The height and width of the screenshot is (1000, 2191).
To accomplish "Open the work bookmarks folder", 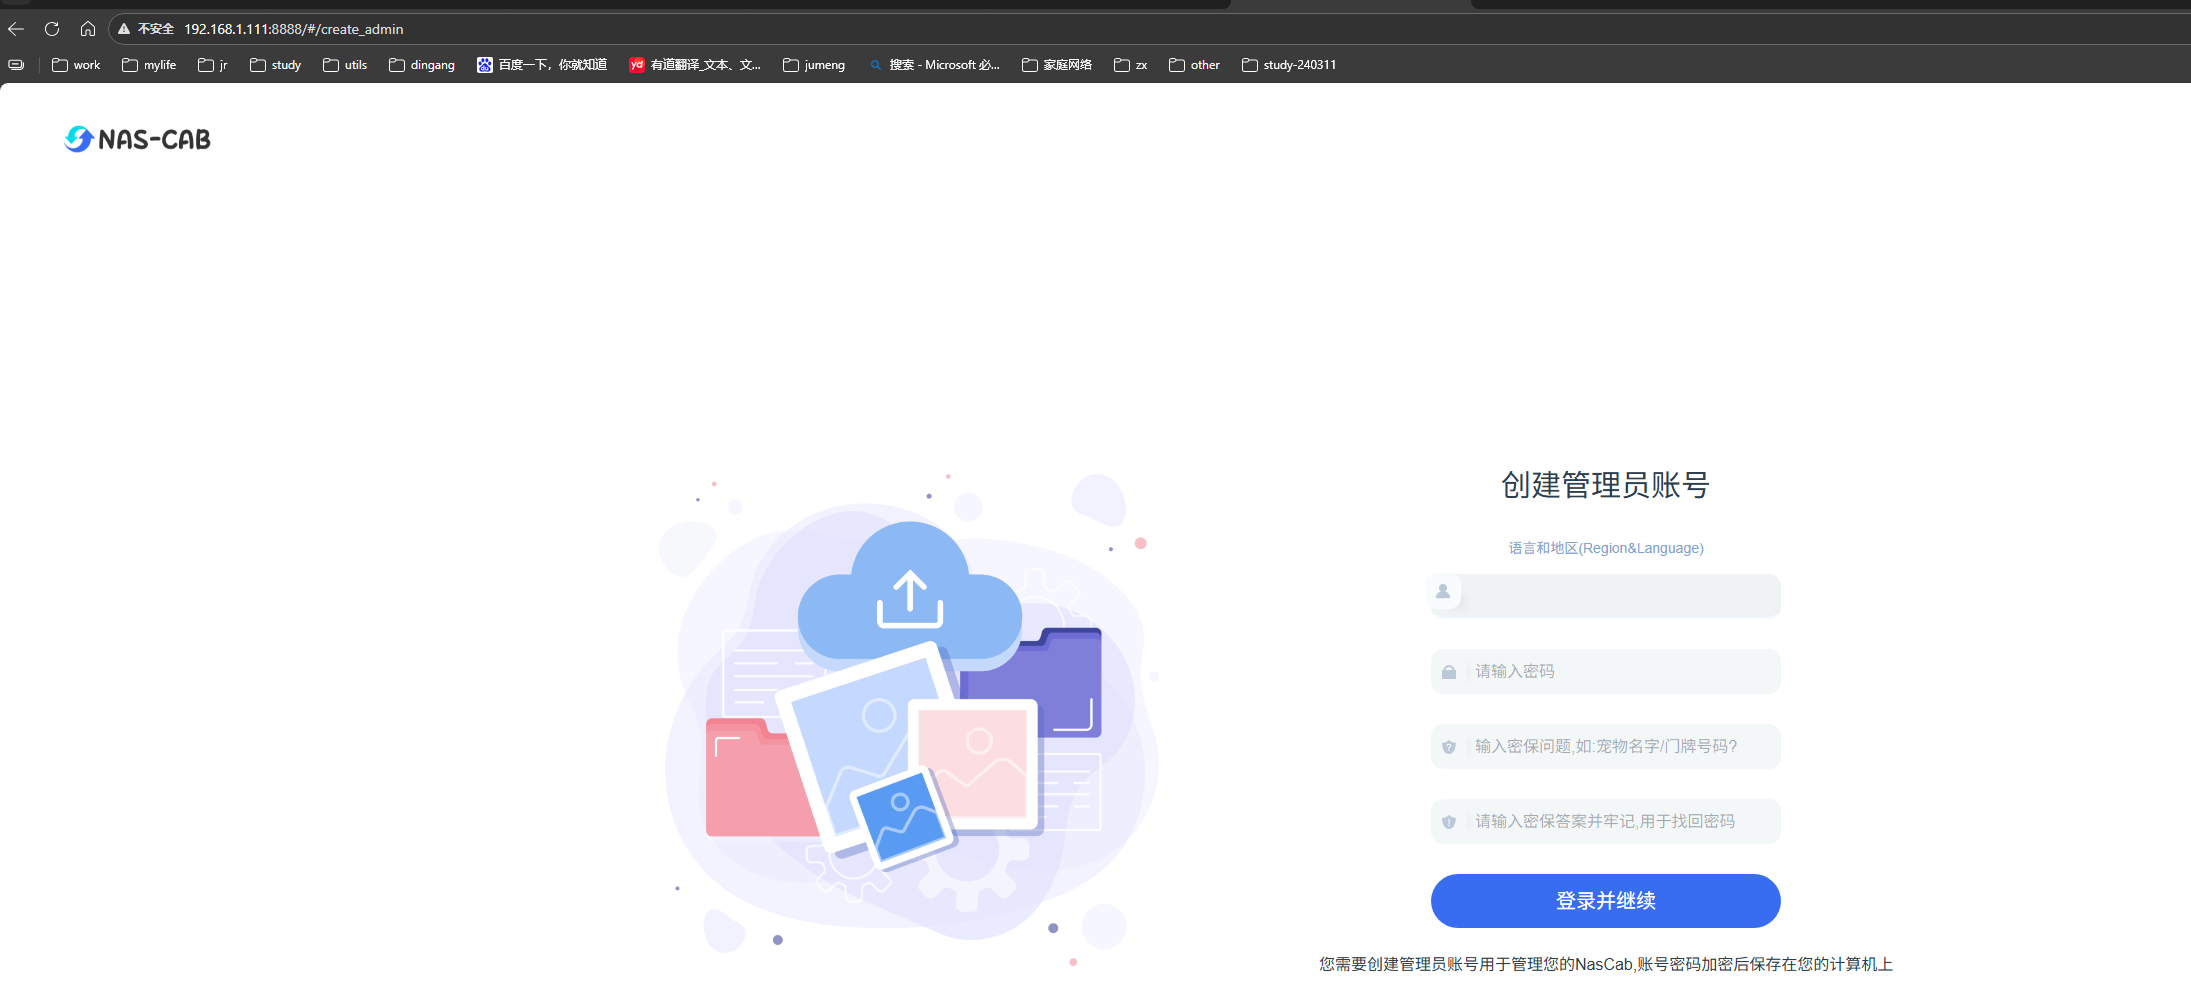I will (x=76, y=65).
